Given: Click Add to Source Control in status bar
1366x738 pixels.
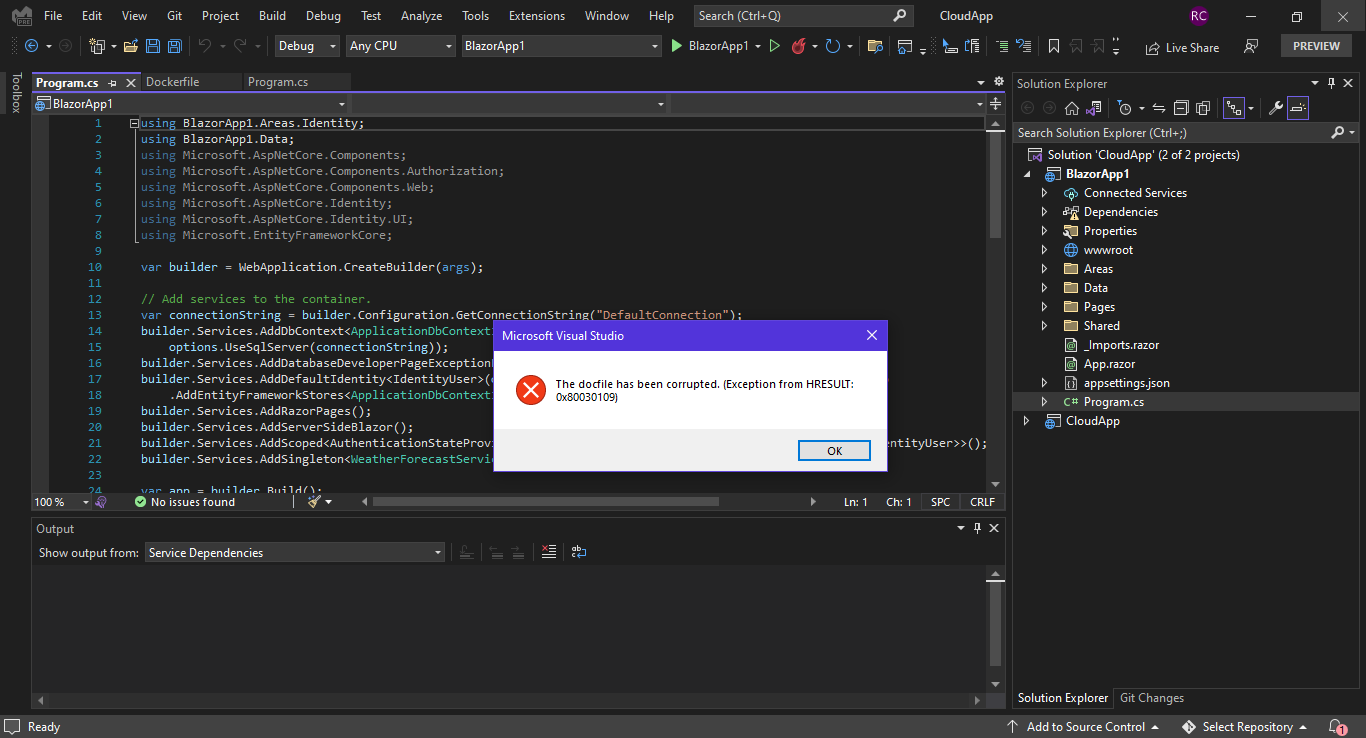Looking at the screenshot, I should (x=1084, y=727).
